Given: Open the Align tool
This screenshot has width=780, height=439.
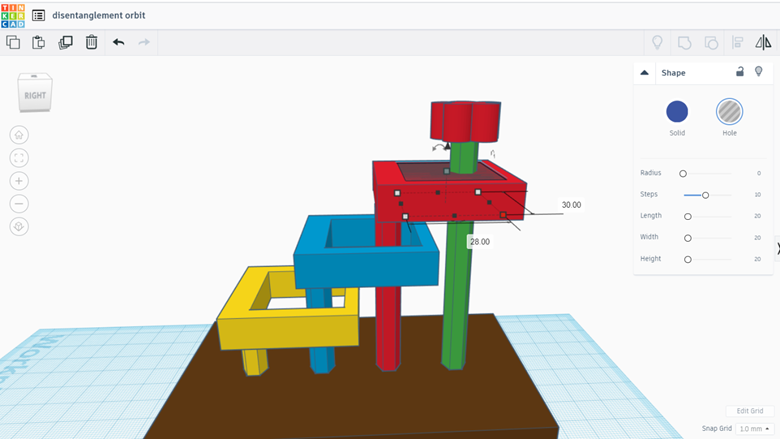Looking at the screenshot, I should coord(738,43).
